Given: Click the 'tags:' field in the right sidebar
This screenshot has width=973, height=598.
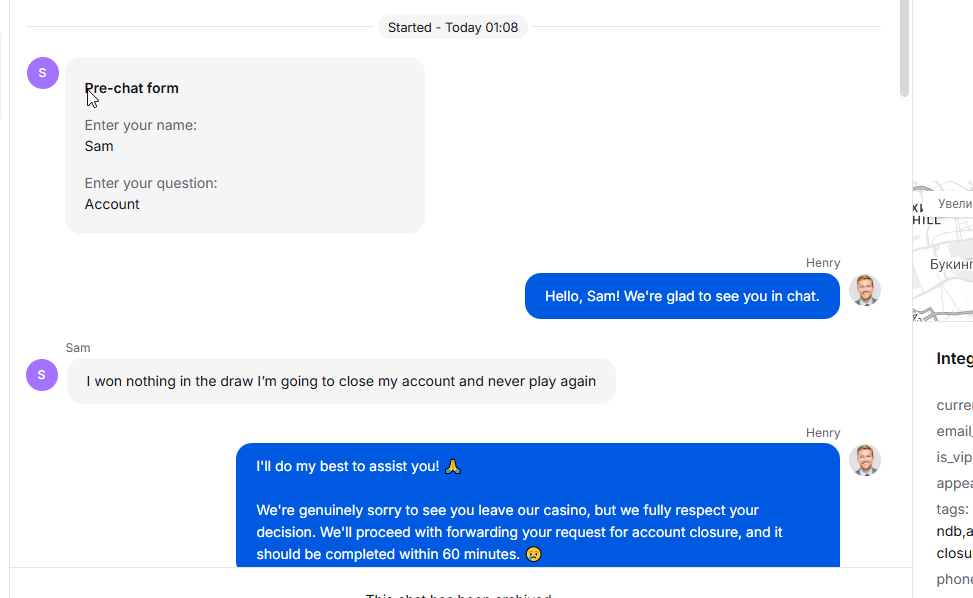Looking at the screenshot, I should click(952, 510).
